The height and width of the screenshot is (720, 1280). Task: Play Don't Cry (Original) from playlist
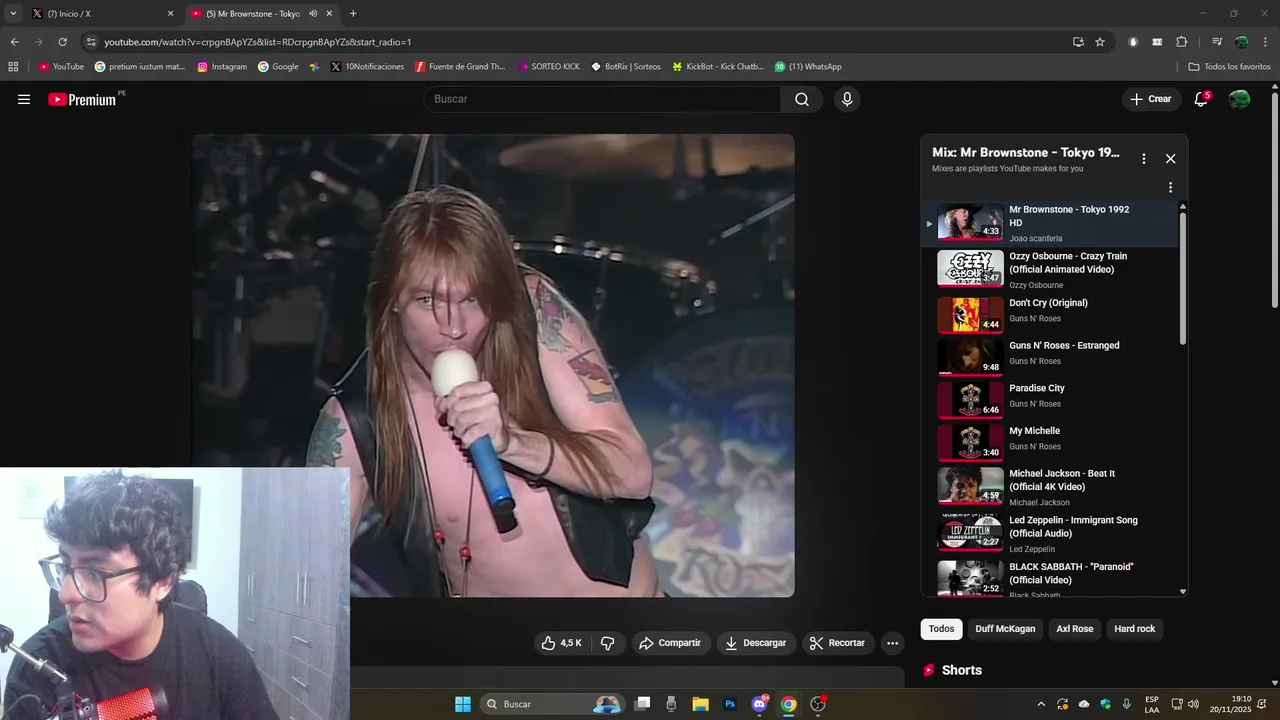pos(1050,314)
